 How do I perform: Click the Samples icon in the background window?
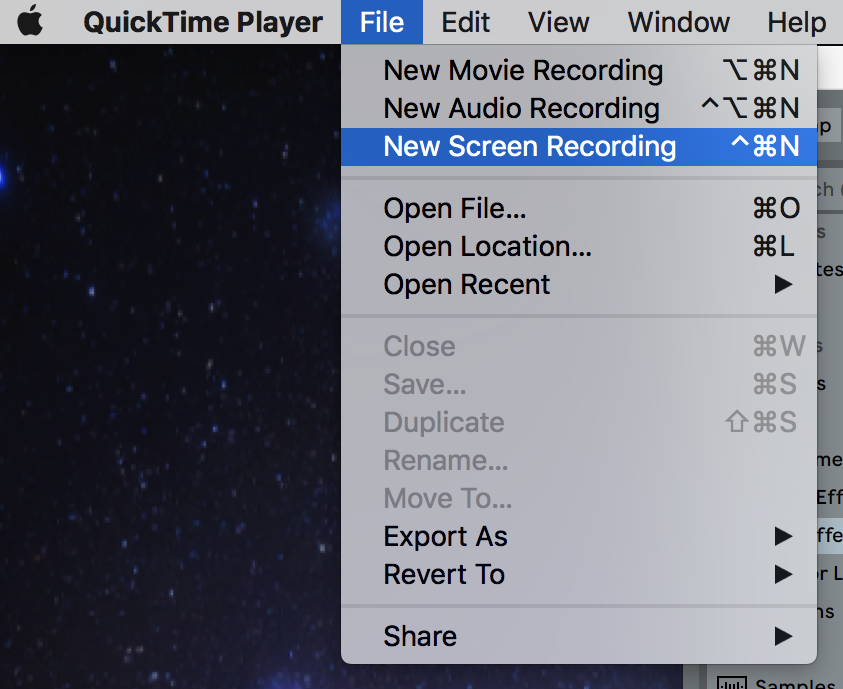click(x=732, y=683)
